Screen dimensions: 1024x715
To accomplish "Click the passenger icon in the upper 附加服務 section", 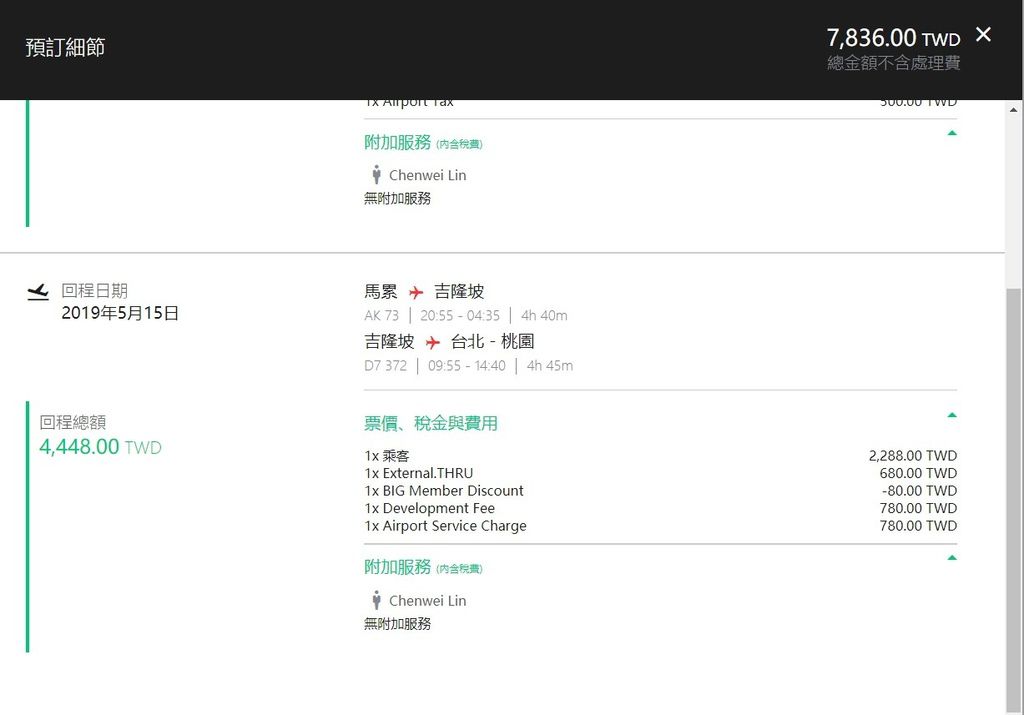I will coord(376,175).
